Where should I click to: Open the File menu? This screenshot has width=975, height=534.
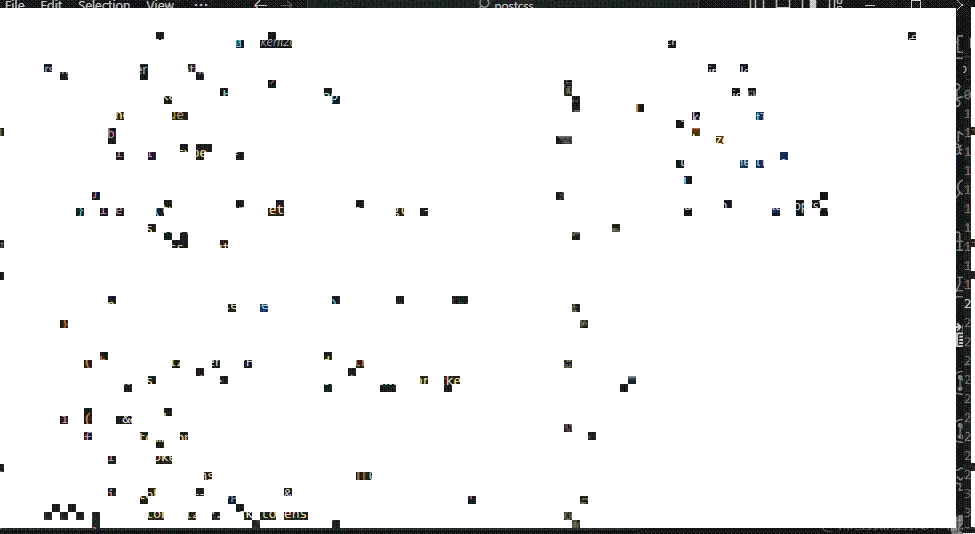pyautogui.click(x=14, y=5)
